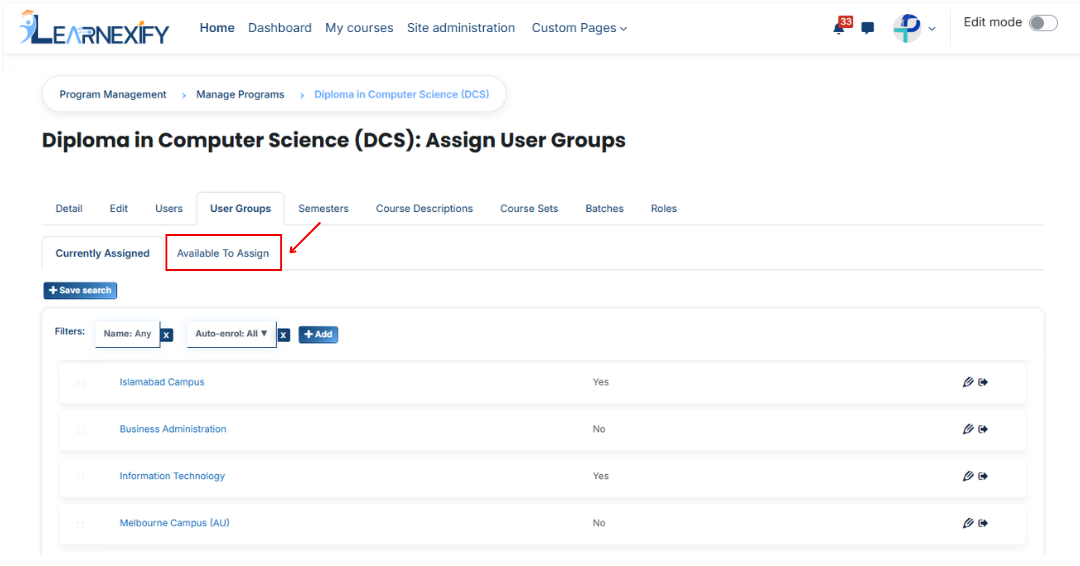The image size is (1080, 566).
Task: Open the Course Descriptions tab
Action: pyautogui.click(x=424, y=209)
